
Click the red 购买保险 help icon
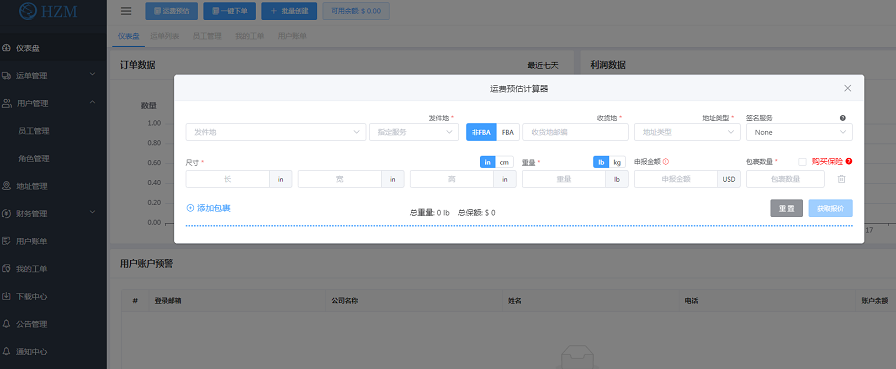pos(849,162)
